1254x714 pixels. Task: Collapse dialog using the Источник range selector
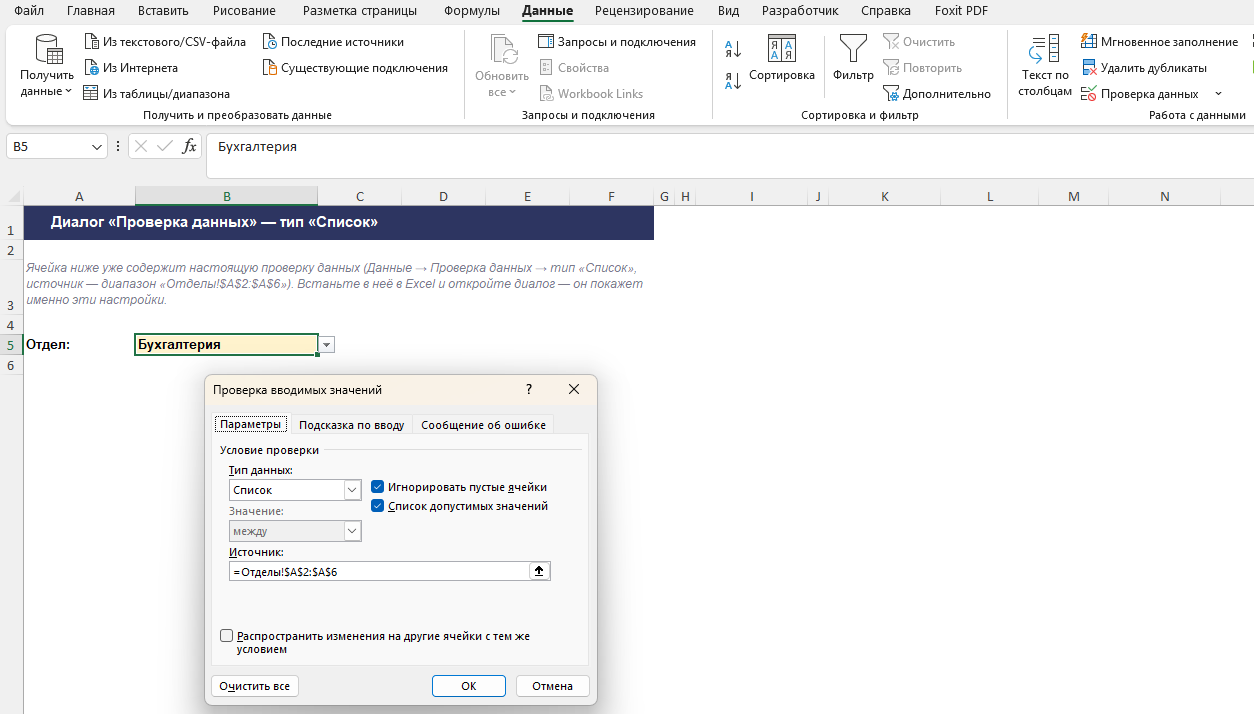(x=539, y=571)
